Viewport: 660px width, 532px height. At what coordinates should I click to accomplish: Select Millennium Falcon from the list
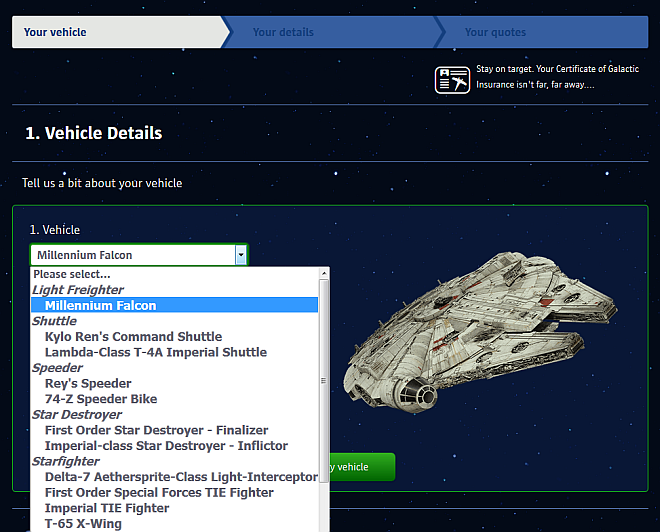point(174,305)
